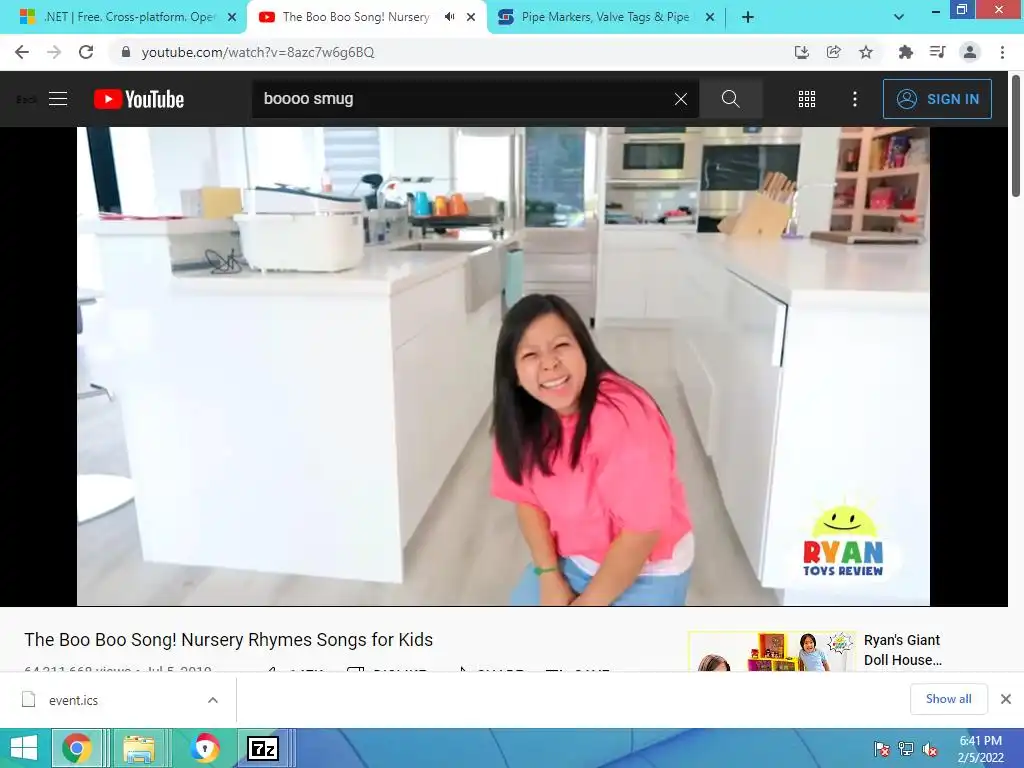Bookmark this page with the star icon

866,52
